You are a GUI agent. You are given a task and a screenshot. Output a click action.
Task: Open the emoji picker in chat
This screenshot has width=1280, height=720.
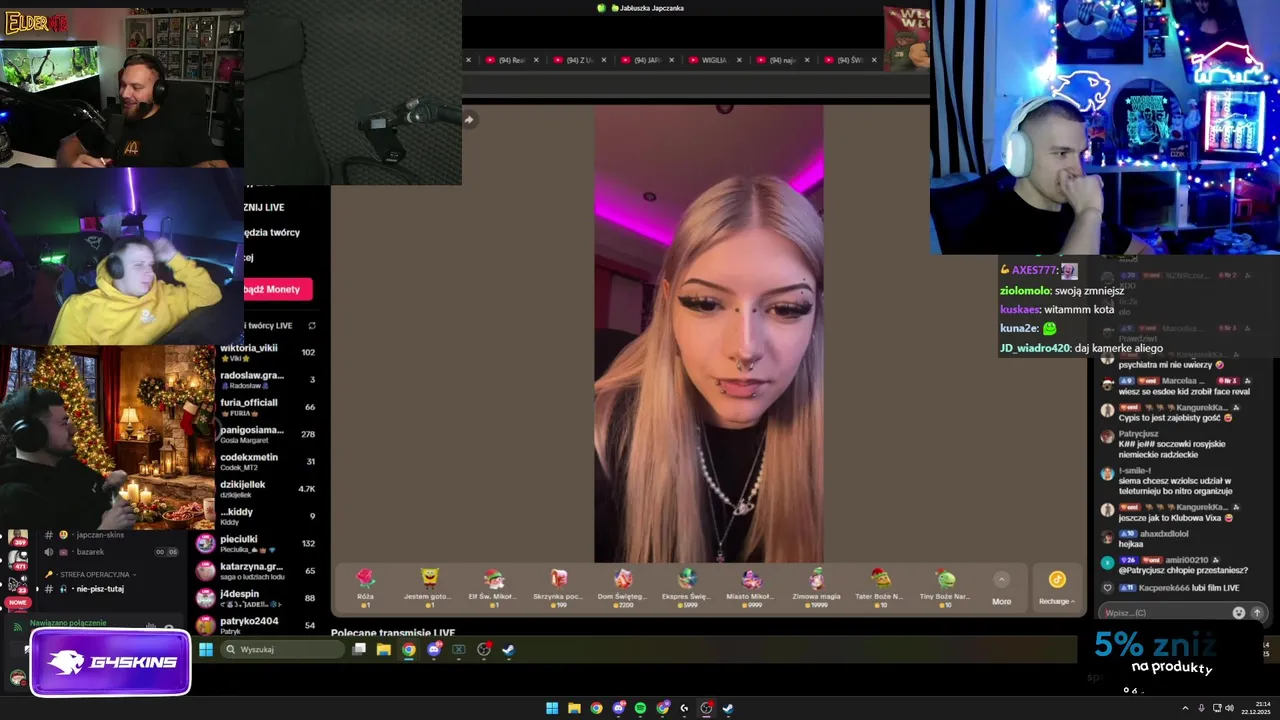1239,613
